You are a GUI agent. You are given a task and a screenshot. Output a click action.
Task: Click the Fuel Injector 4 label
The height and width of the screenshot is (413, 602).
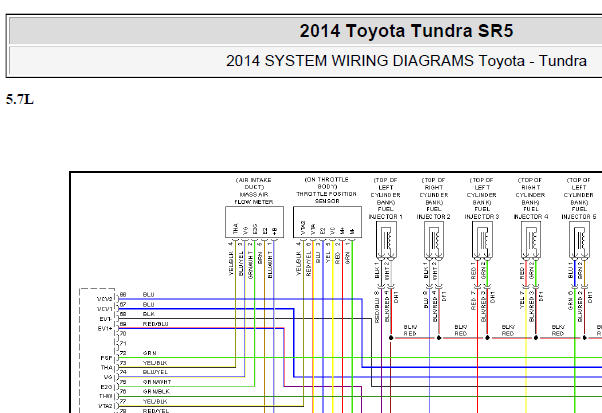[531, 198]
